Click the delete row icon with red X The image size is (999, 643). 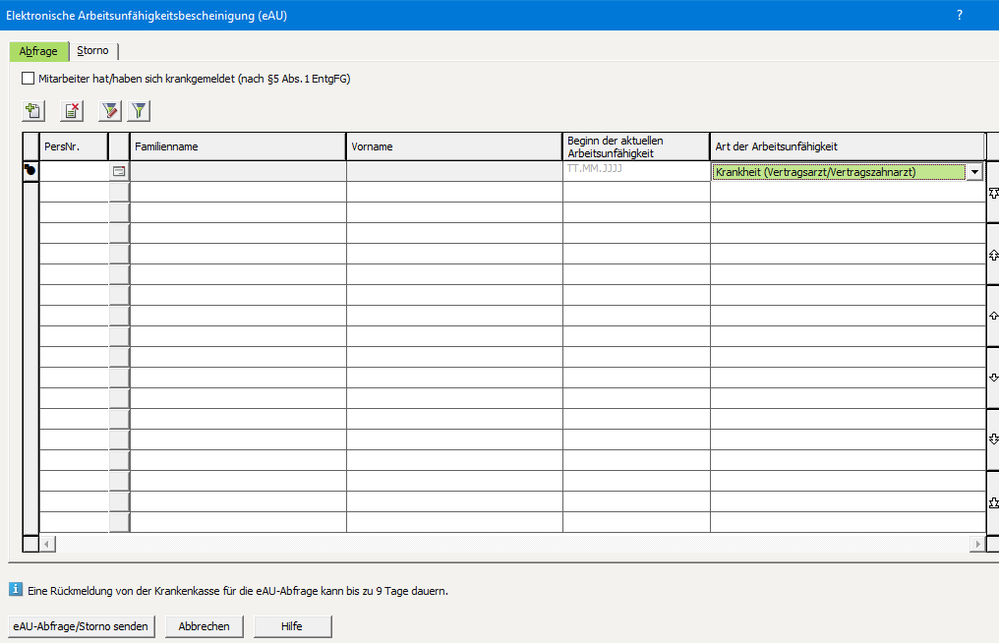point(72,111)
